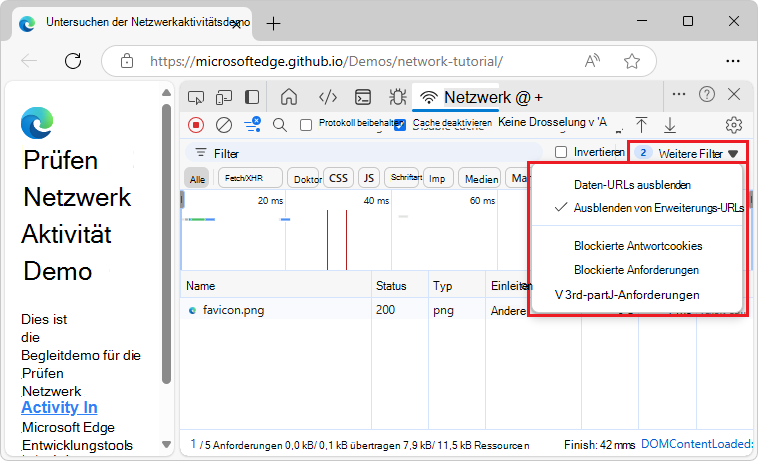The height and width of the screenshot is (461, 758).
Task: Sort by the Typ column header
Action: point(457,286)
